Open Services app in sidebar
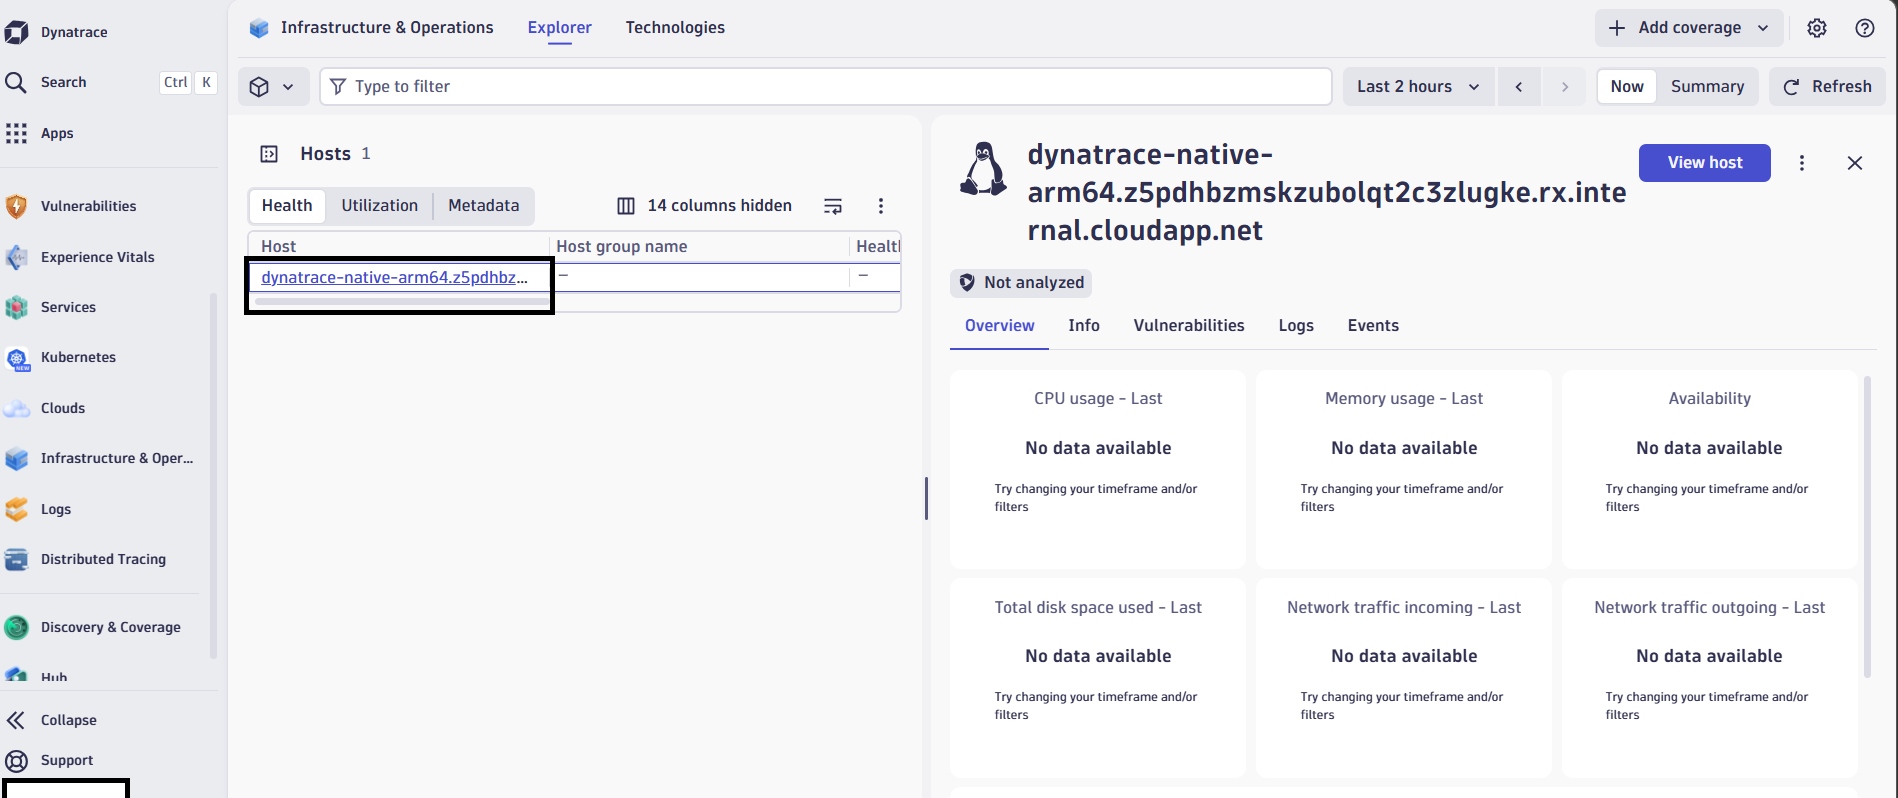 [x=68, y=307]
